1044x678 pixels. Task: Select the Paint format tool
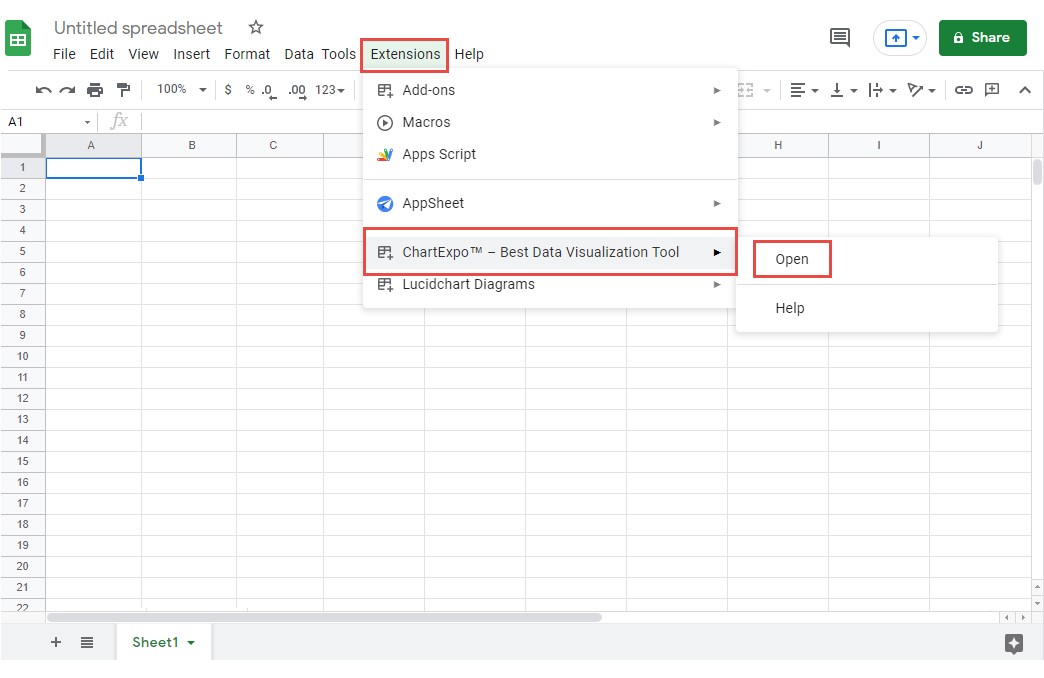123,90
